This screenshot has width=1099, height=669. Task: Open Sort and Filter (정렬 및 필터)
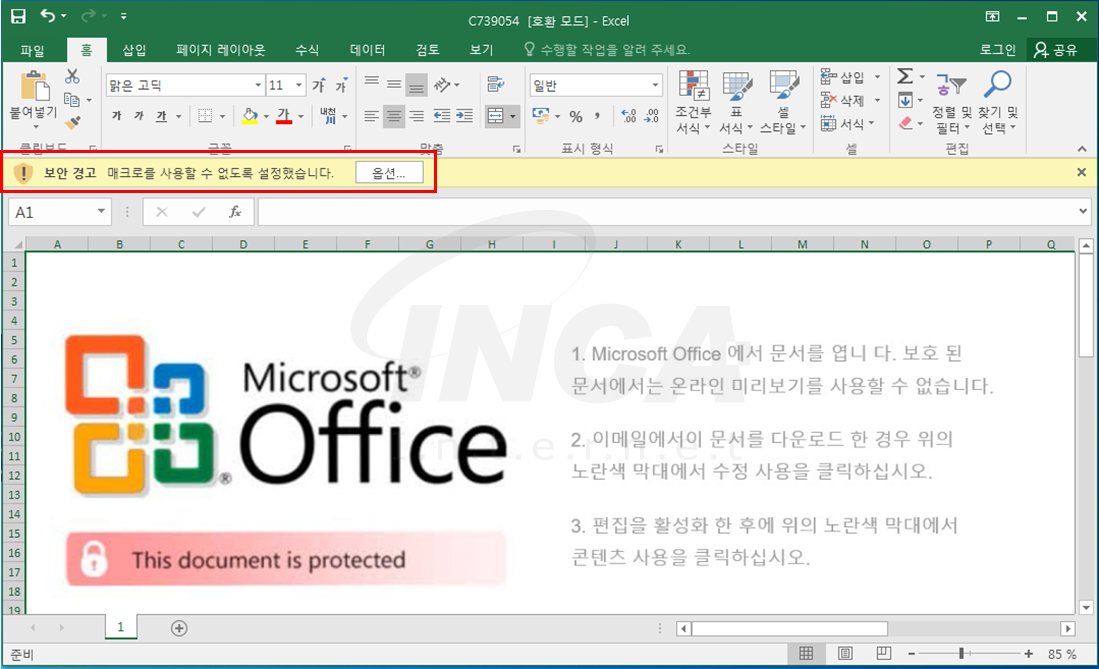951,102
